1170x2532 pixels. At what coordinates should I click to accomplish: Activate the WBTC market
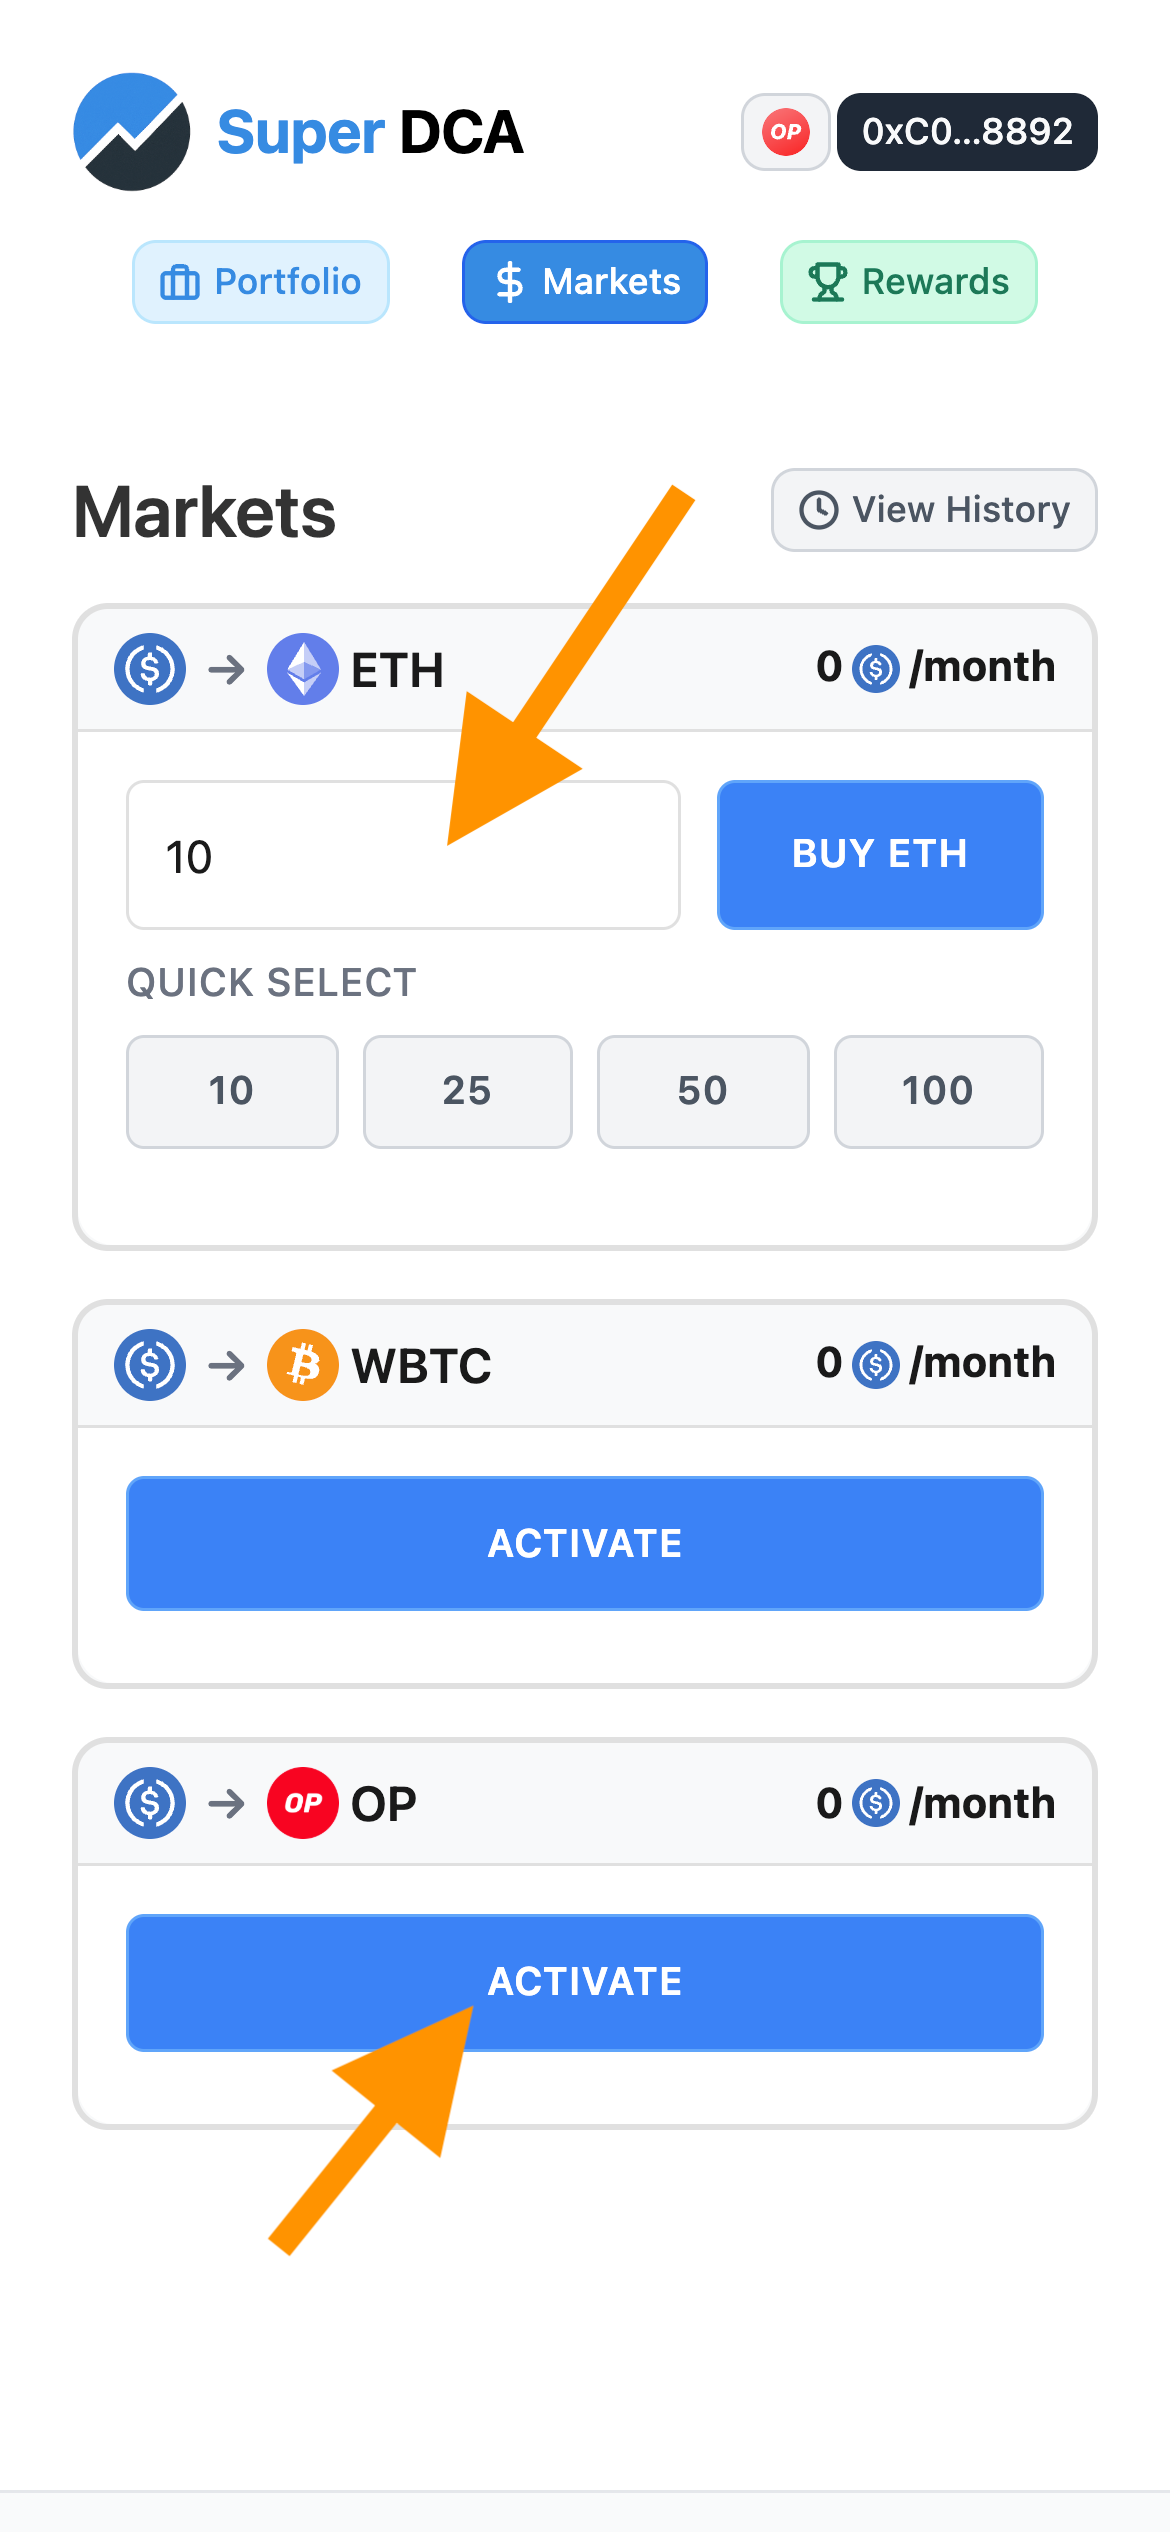(x=584, y=1543)
